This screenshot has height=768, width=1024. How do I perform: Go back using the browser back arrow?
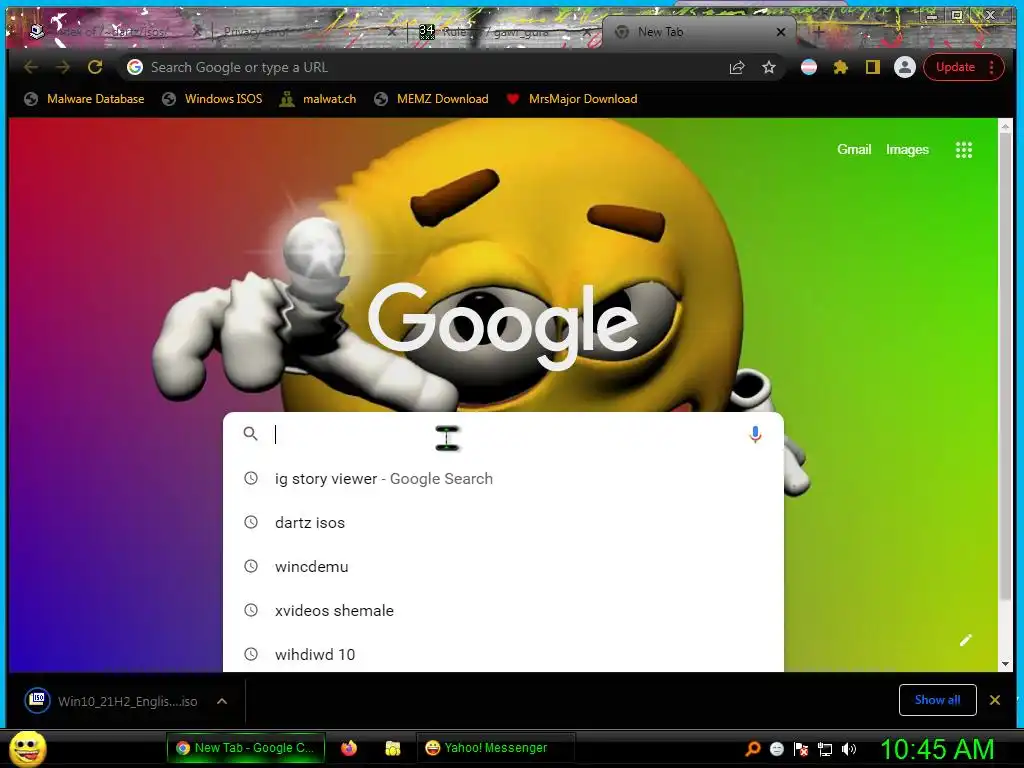click(x=31, y=67)
